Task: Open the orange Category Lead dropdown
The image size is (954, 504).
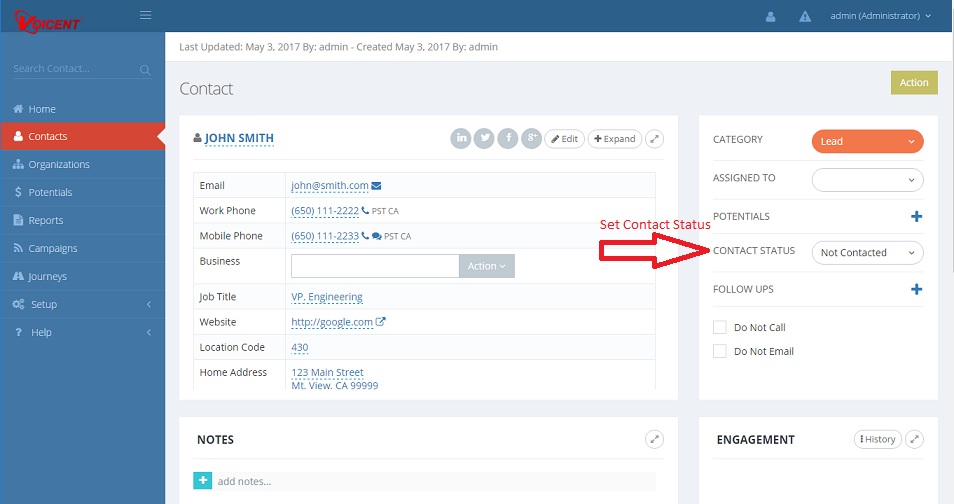Action: point(867,142)
